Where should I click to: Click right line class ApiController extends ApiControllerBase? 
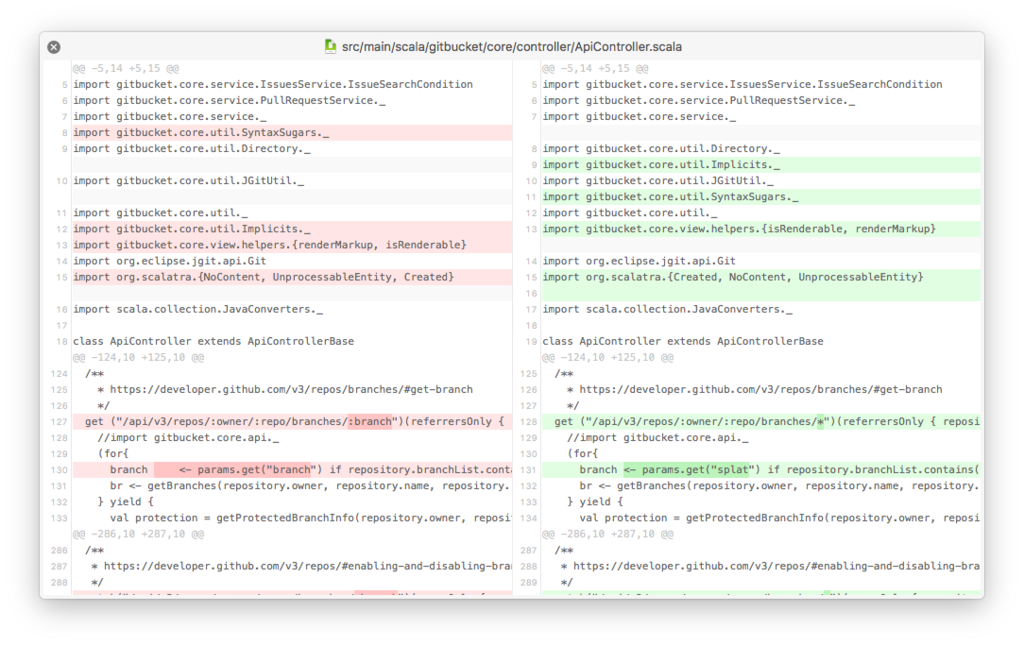(x=683, y=341)
